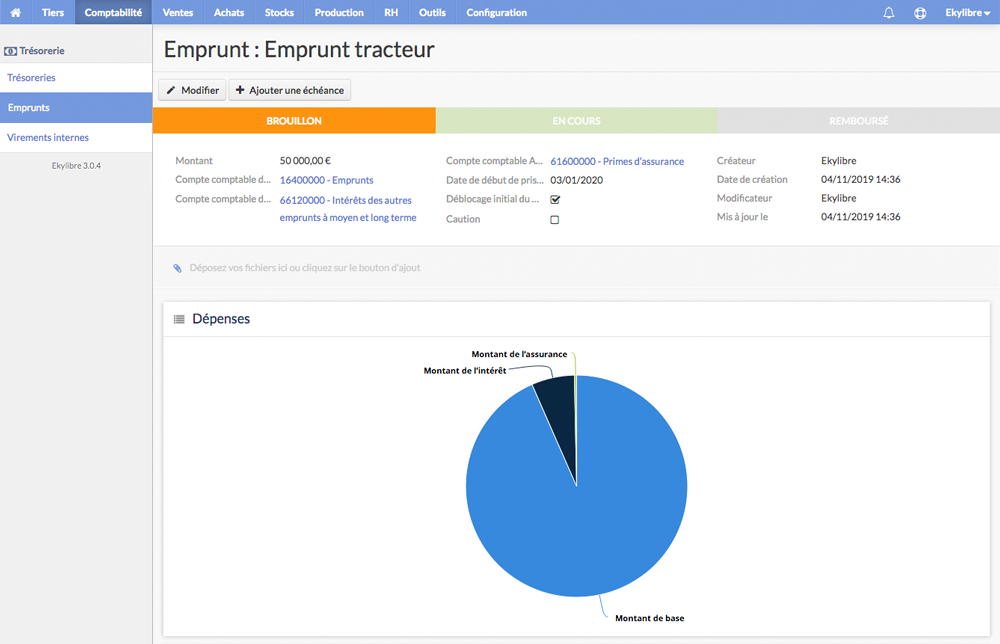Switch to the EN COURS state
The height and width of the screenshot is (644, 1000).
click(x=577, y=121)
